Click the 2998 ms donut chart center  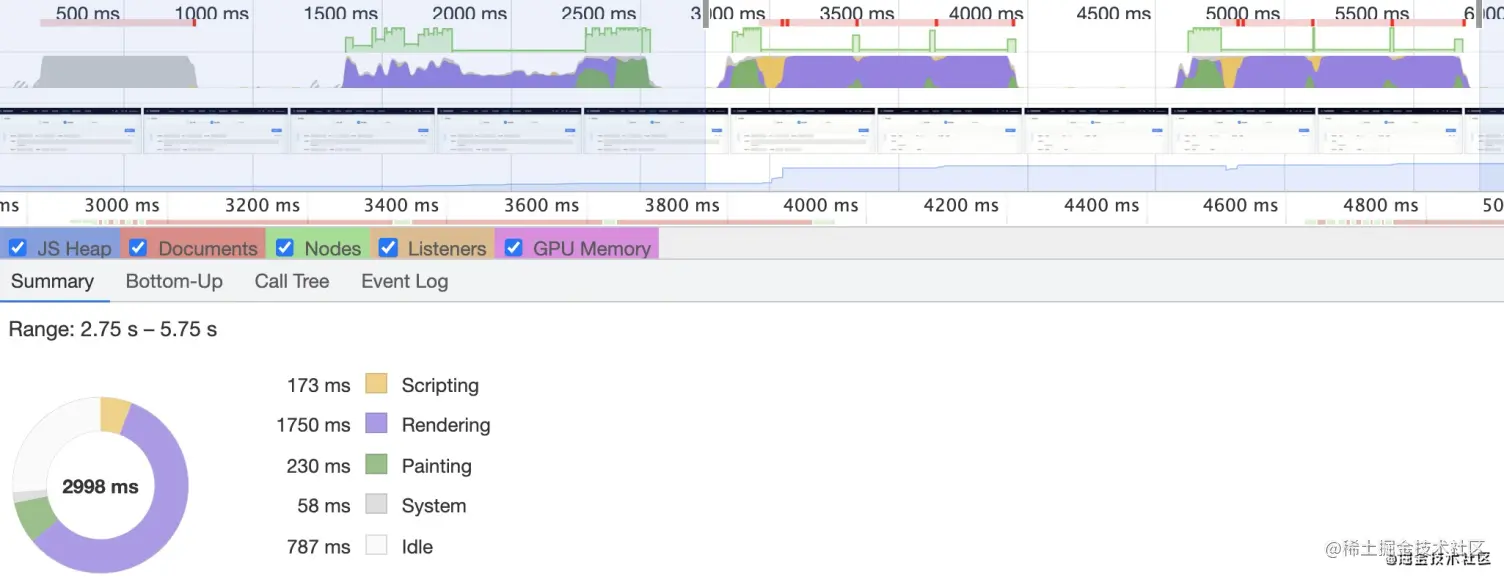coord(100,487)
